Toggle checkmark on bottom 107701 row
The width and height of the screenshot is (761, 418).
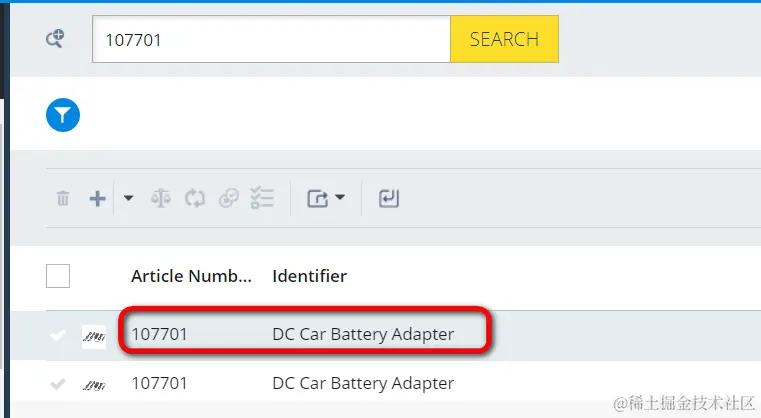point(58,384)
